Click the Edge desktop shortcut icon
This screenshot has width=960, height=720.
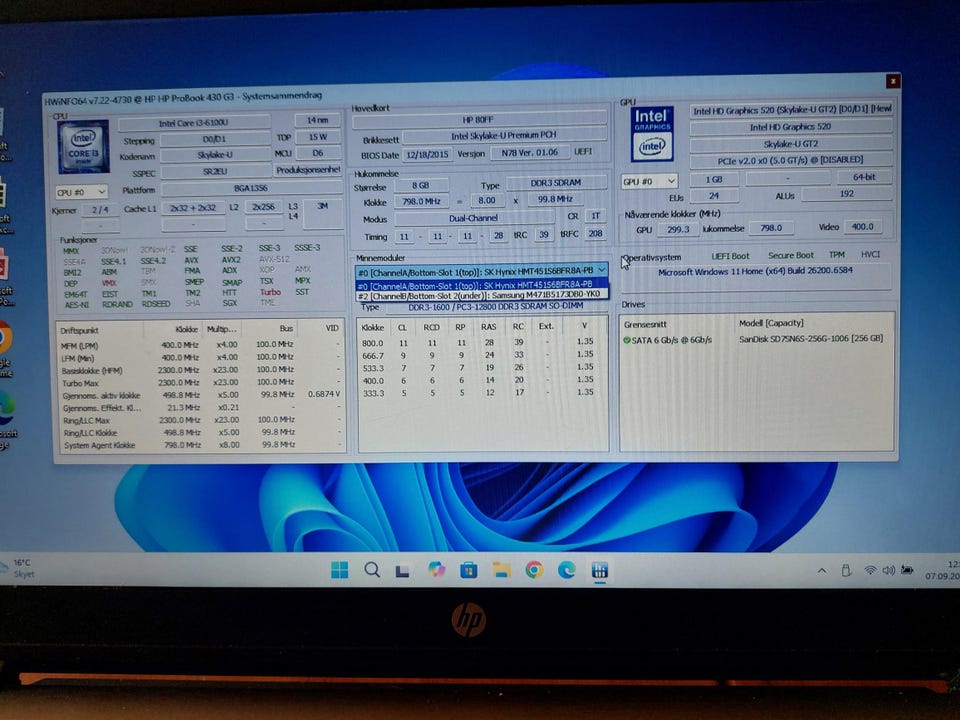tap(6, 408)
